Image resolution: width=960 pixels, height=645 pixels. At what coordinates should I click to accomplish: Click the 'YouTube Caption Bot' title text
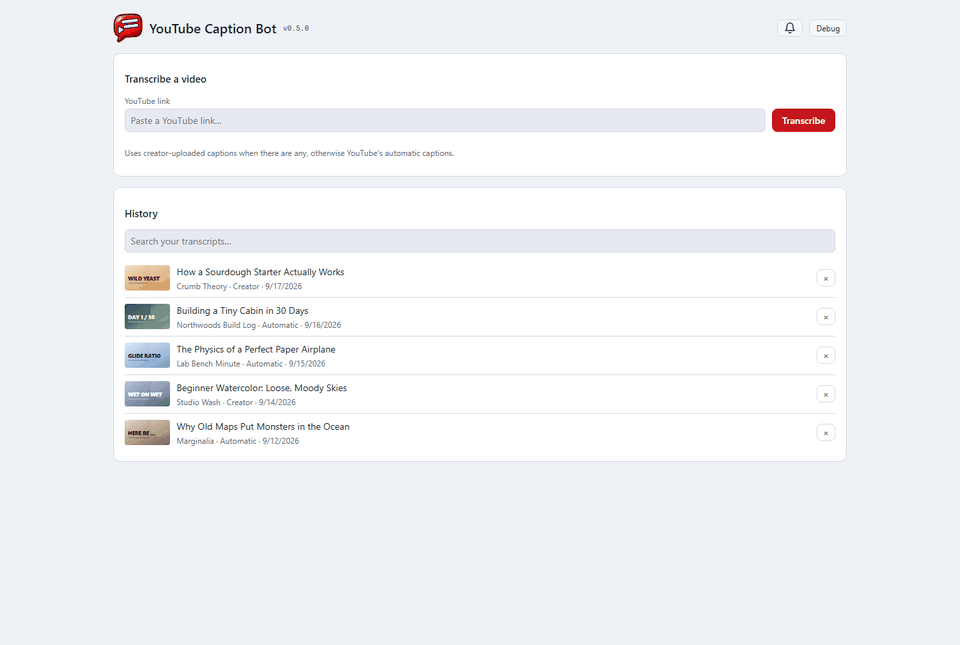212,29
